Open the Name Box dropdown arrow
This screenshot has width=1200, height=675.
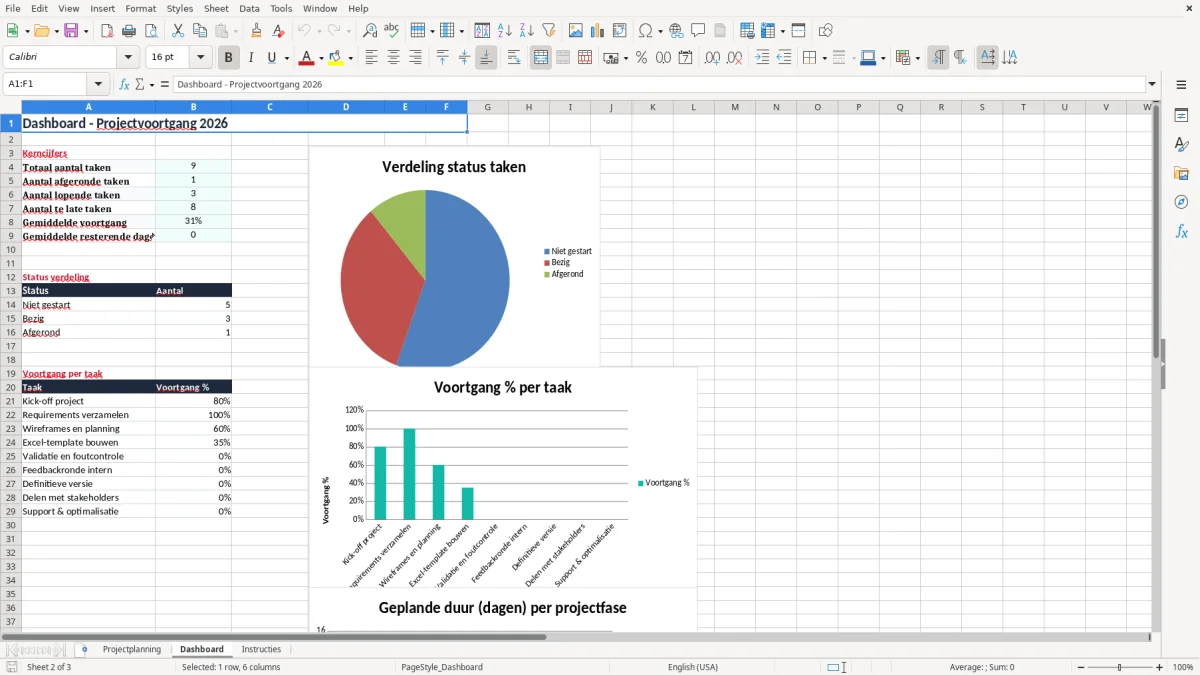pos(98,84)
